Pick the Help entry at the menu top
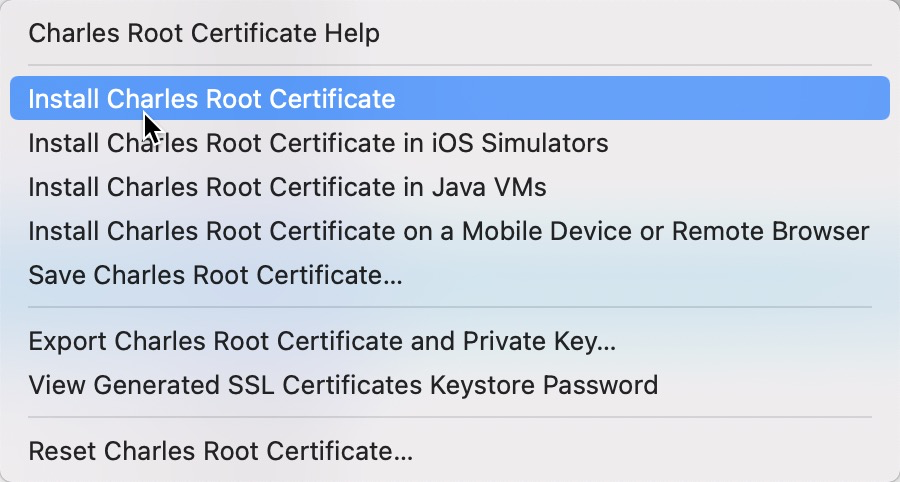 204,34
